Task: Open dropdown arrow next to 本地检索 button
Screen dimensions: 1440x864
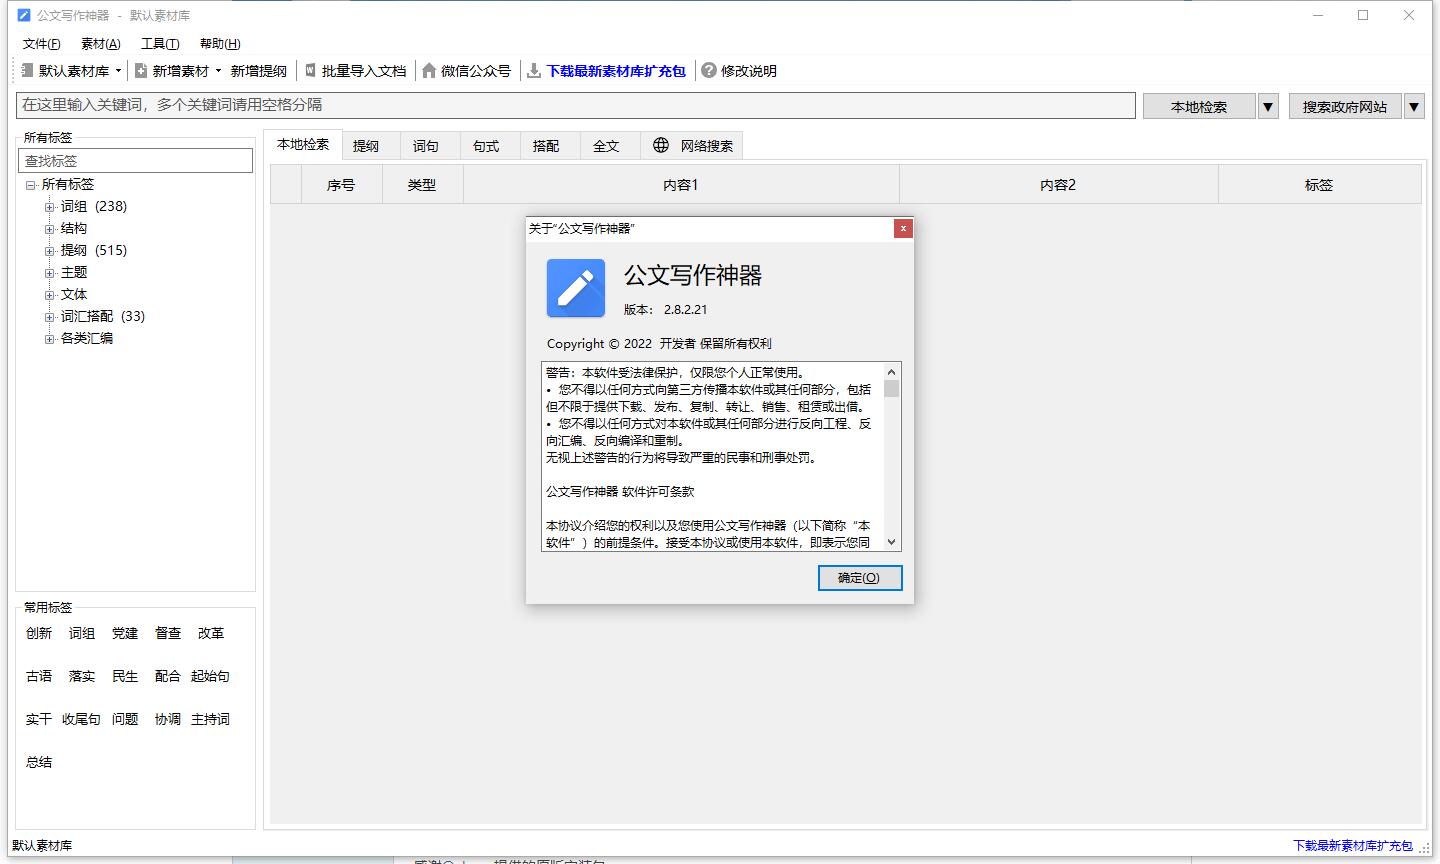Action: 1268,106
